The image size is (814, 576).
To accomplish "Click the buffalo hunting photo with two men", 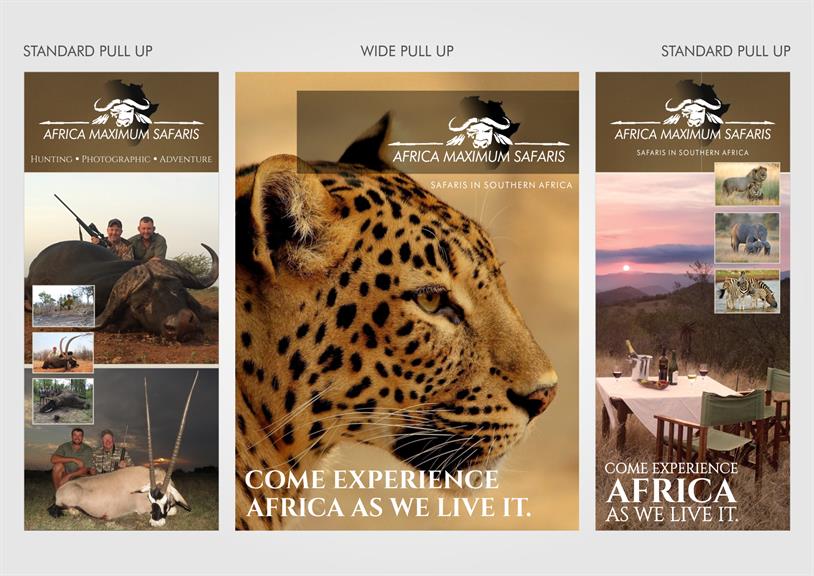I will [121, 268].
